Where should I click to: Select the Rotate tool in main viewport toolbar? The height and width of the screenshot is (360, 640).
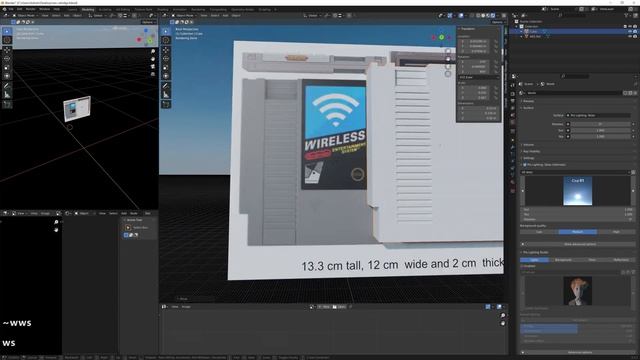tap(166, 59)
